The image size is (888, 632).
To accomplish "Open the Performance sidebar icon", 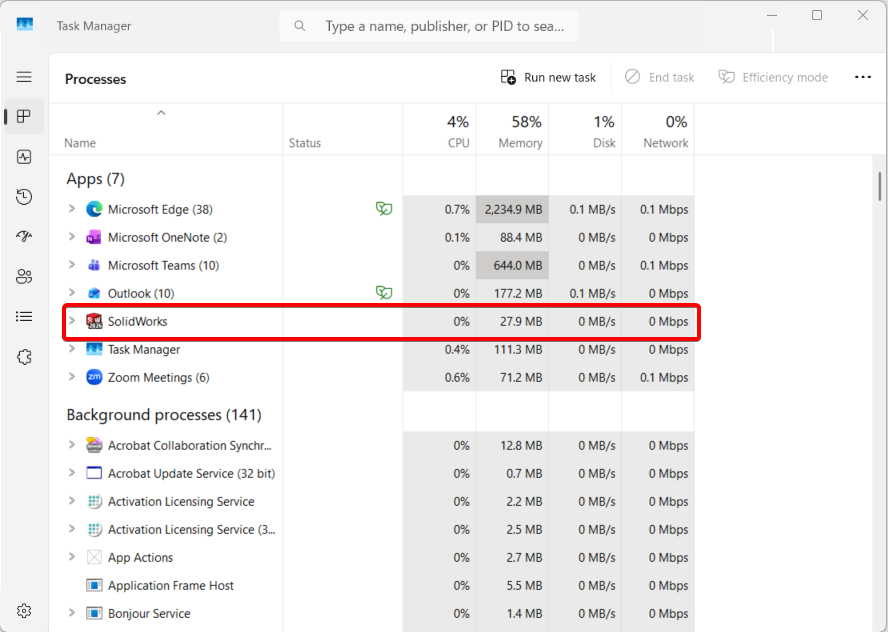I will coord(24,157).
